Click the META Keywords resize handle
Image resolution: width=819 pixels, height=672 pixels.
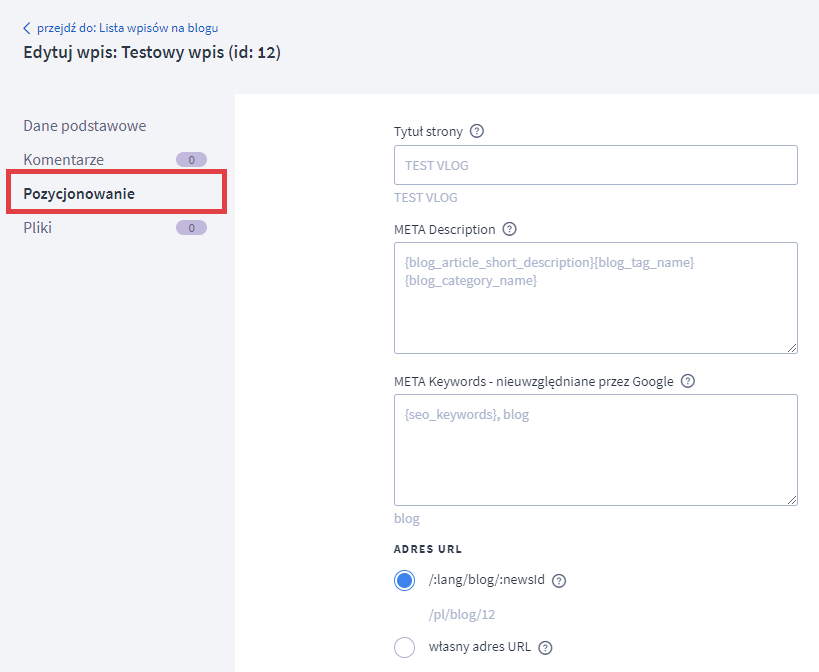pos(792,500)
